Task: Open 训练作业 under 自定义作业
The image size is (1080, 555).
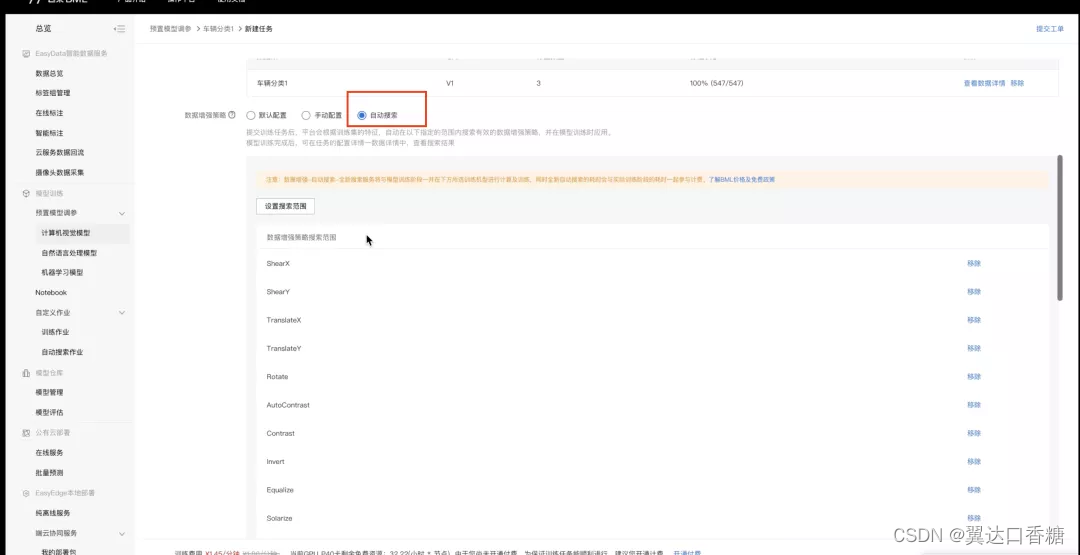Action: click(x=55, y=332)
